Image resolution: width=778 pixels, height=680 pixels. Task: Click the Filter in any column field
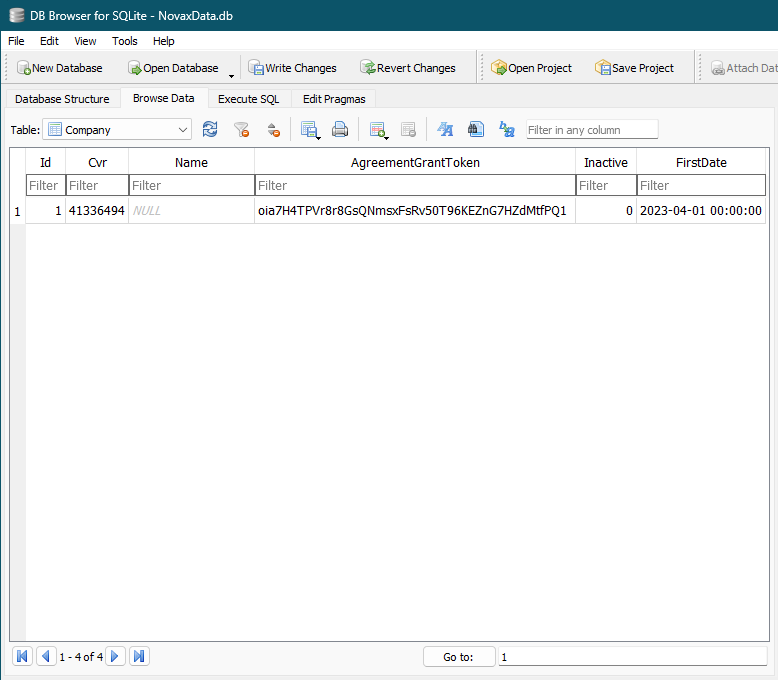(x=592, y=130)
